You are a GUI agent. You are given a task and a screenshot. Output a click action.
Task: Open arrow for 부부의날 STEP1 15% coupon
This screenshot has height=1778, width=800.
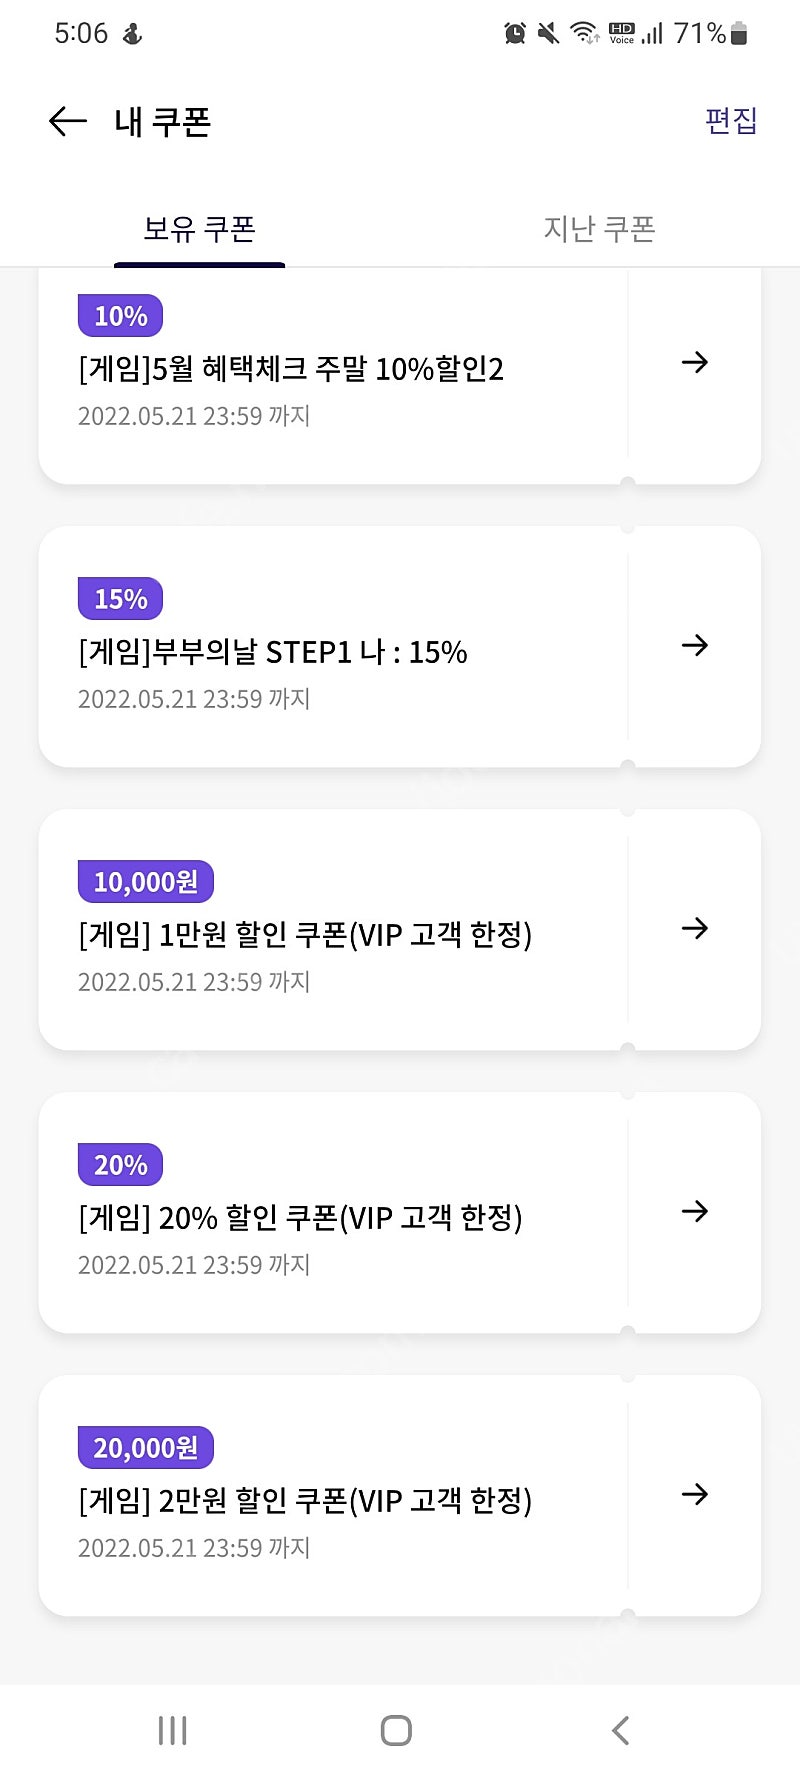point(694,645)
